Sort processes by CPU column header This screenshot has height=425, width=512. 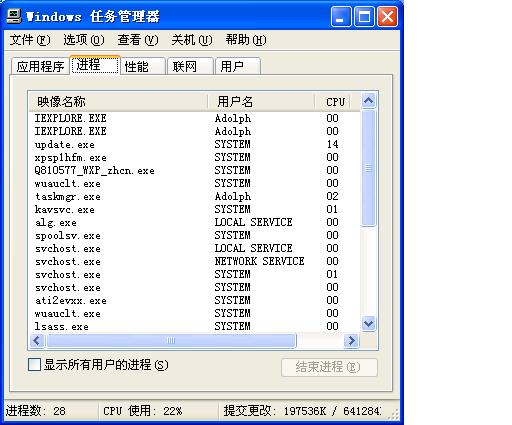coord(333,102)
